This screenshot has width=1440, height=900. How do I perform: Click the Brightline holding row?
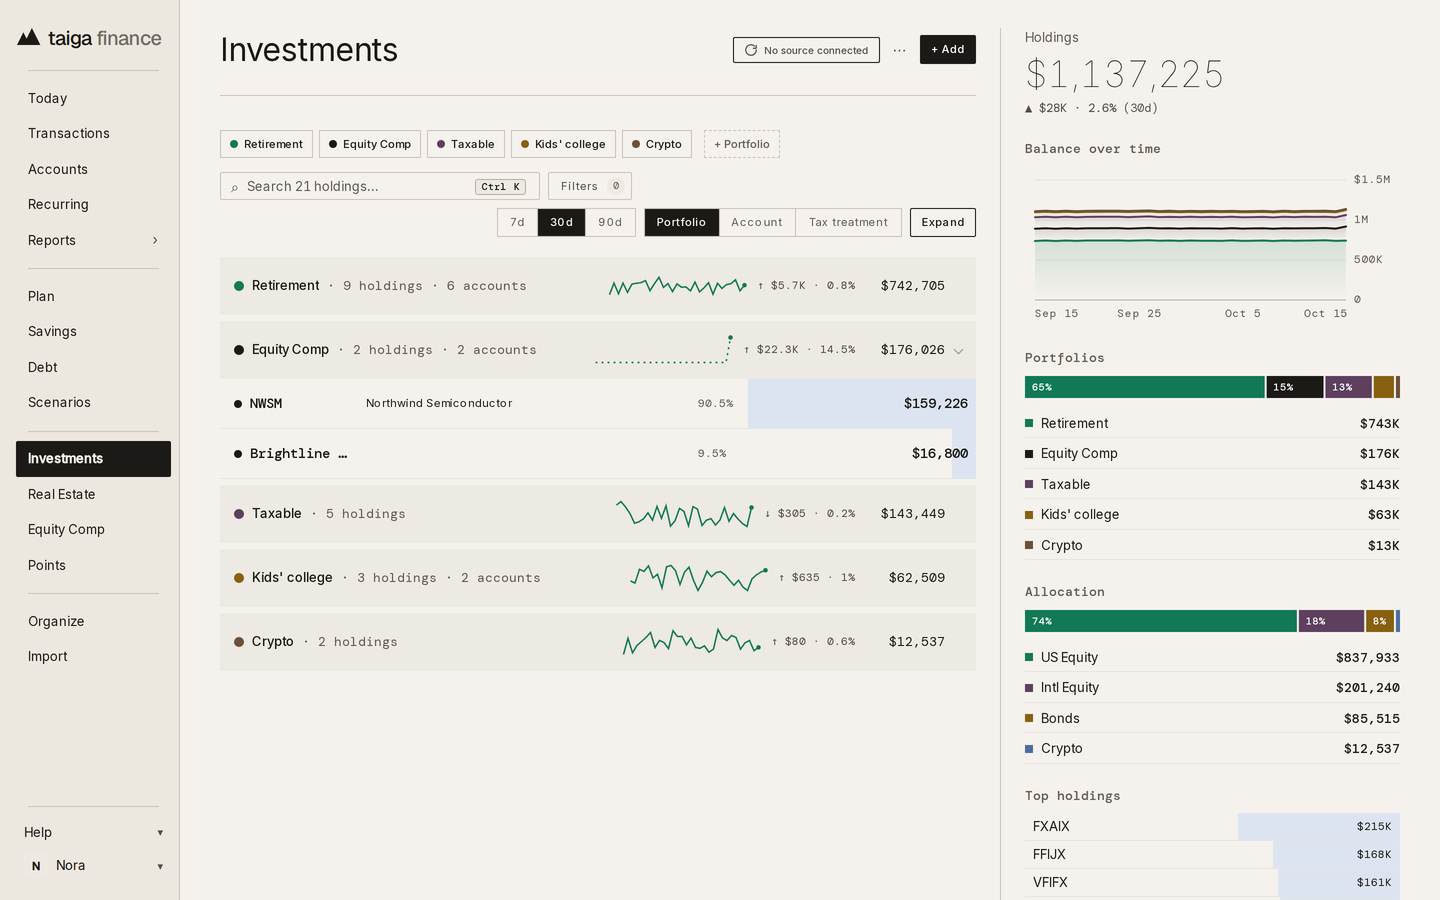[x=598, y=454]
